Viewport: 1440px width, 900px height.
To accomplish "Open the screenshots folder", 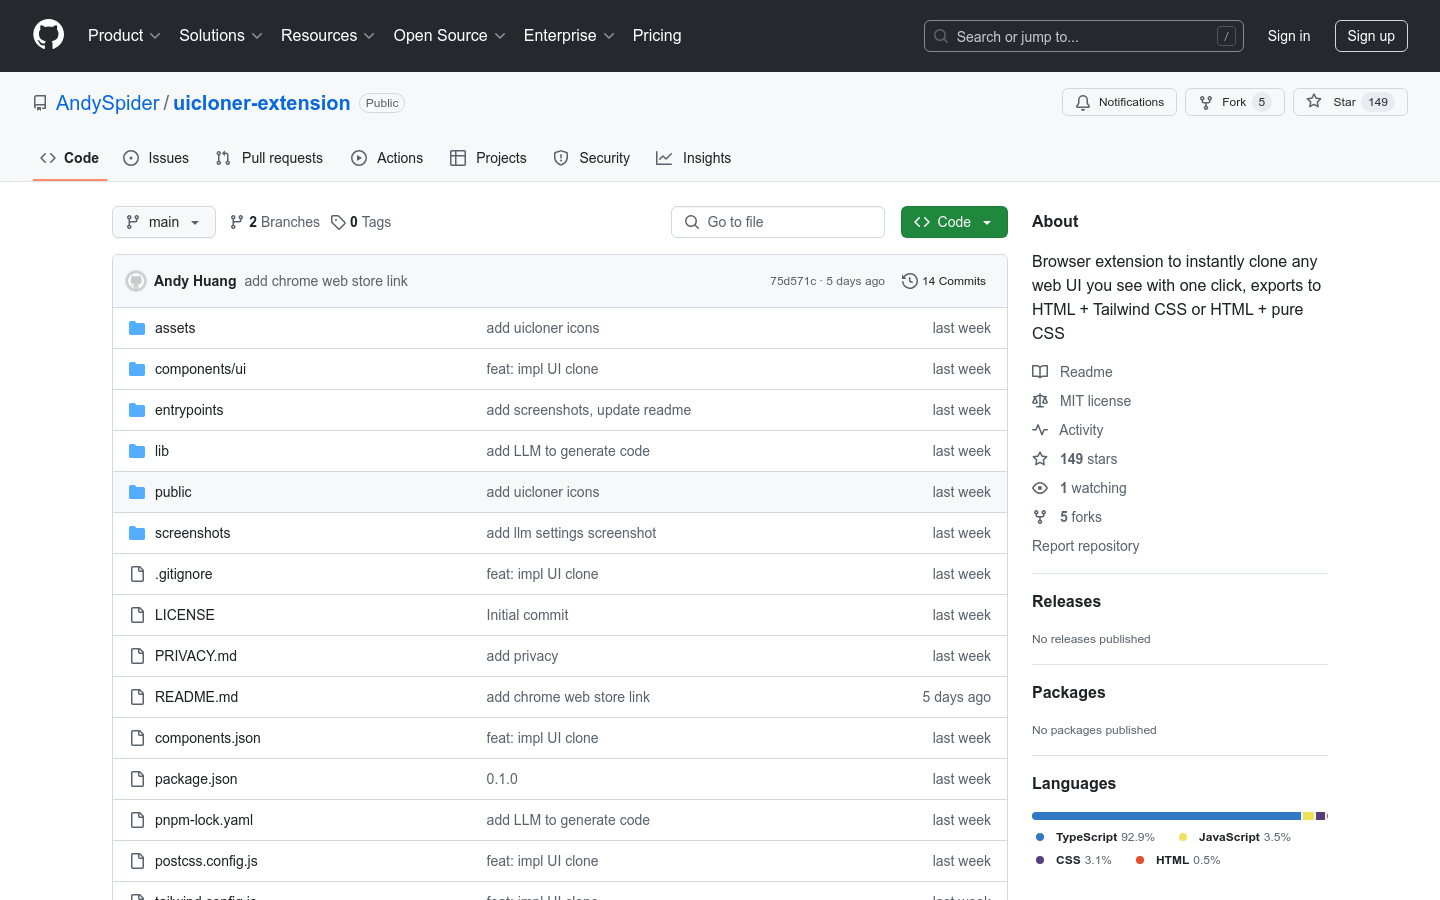I will (x=192, y=533).
